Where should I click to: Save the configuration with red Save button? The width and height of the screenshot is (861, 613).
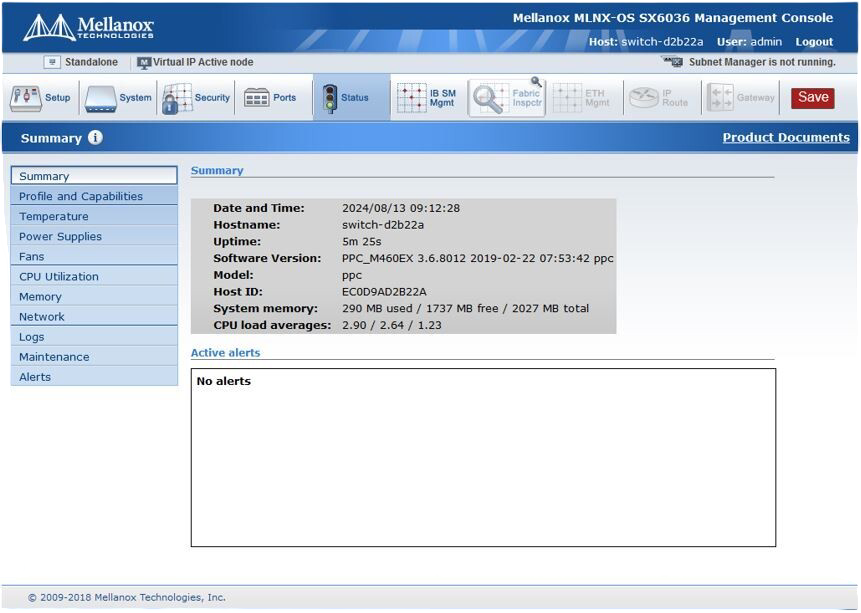tap(813, 98)
